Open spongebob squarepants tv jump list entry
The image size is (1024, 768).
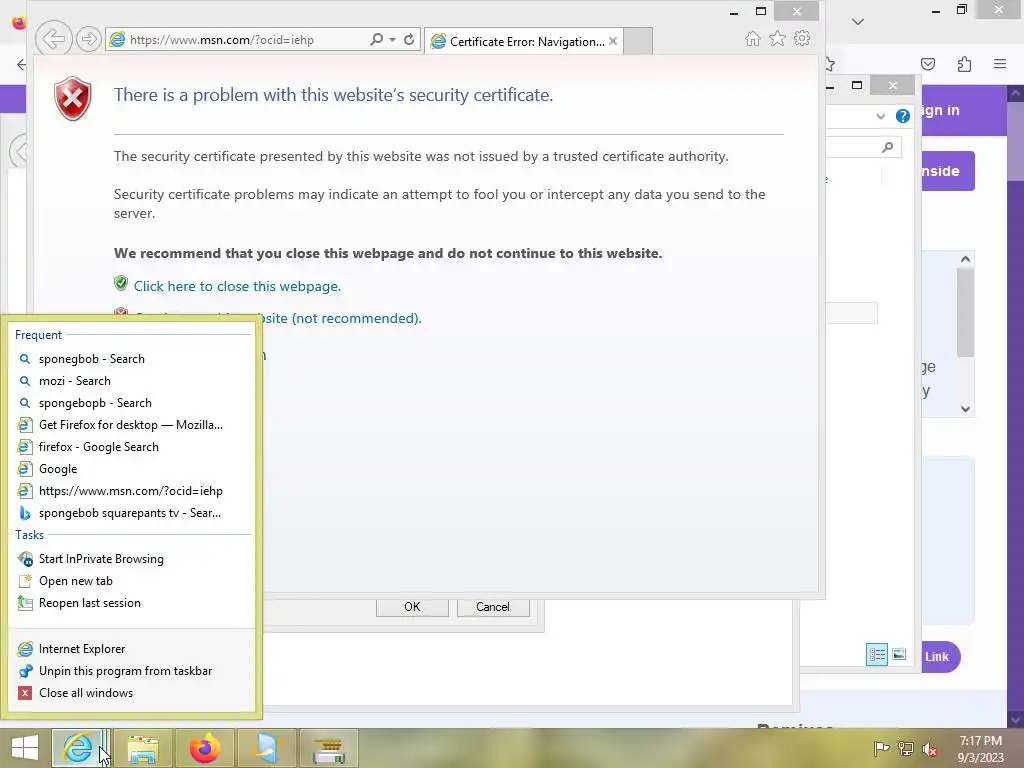click(133, 513)
